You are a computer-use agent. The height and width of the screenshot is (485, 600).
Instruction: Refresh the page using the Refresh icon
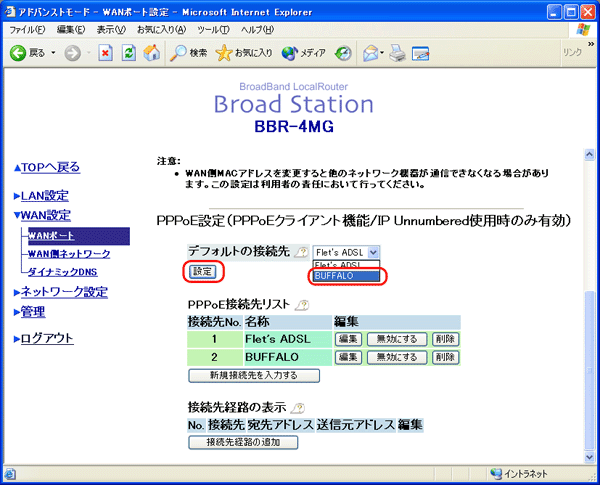[129, 53]
